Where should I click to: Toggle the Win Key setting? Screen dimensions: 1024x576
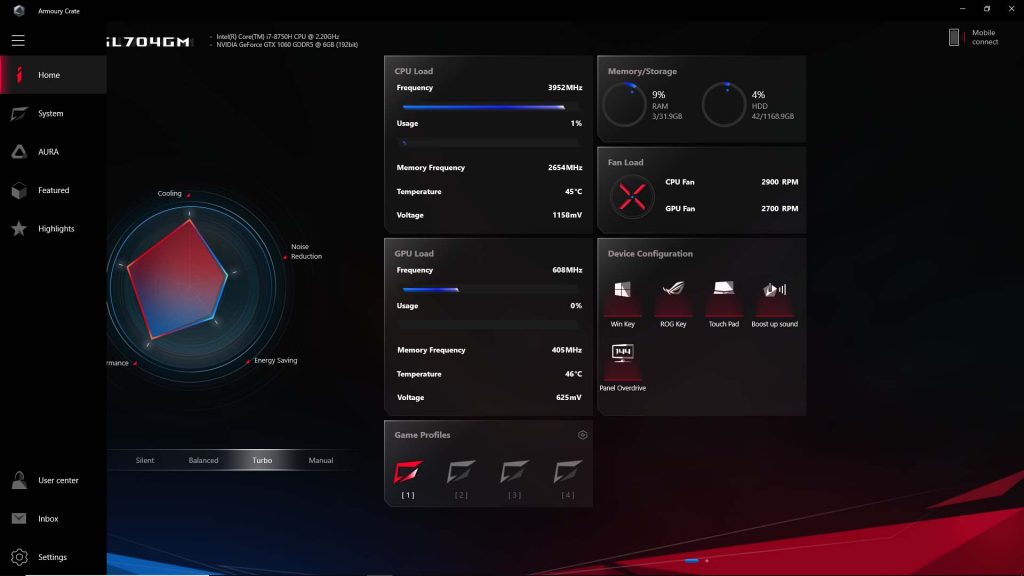tap(622, 303)
